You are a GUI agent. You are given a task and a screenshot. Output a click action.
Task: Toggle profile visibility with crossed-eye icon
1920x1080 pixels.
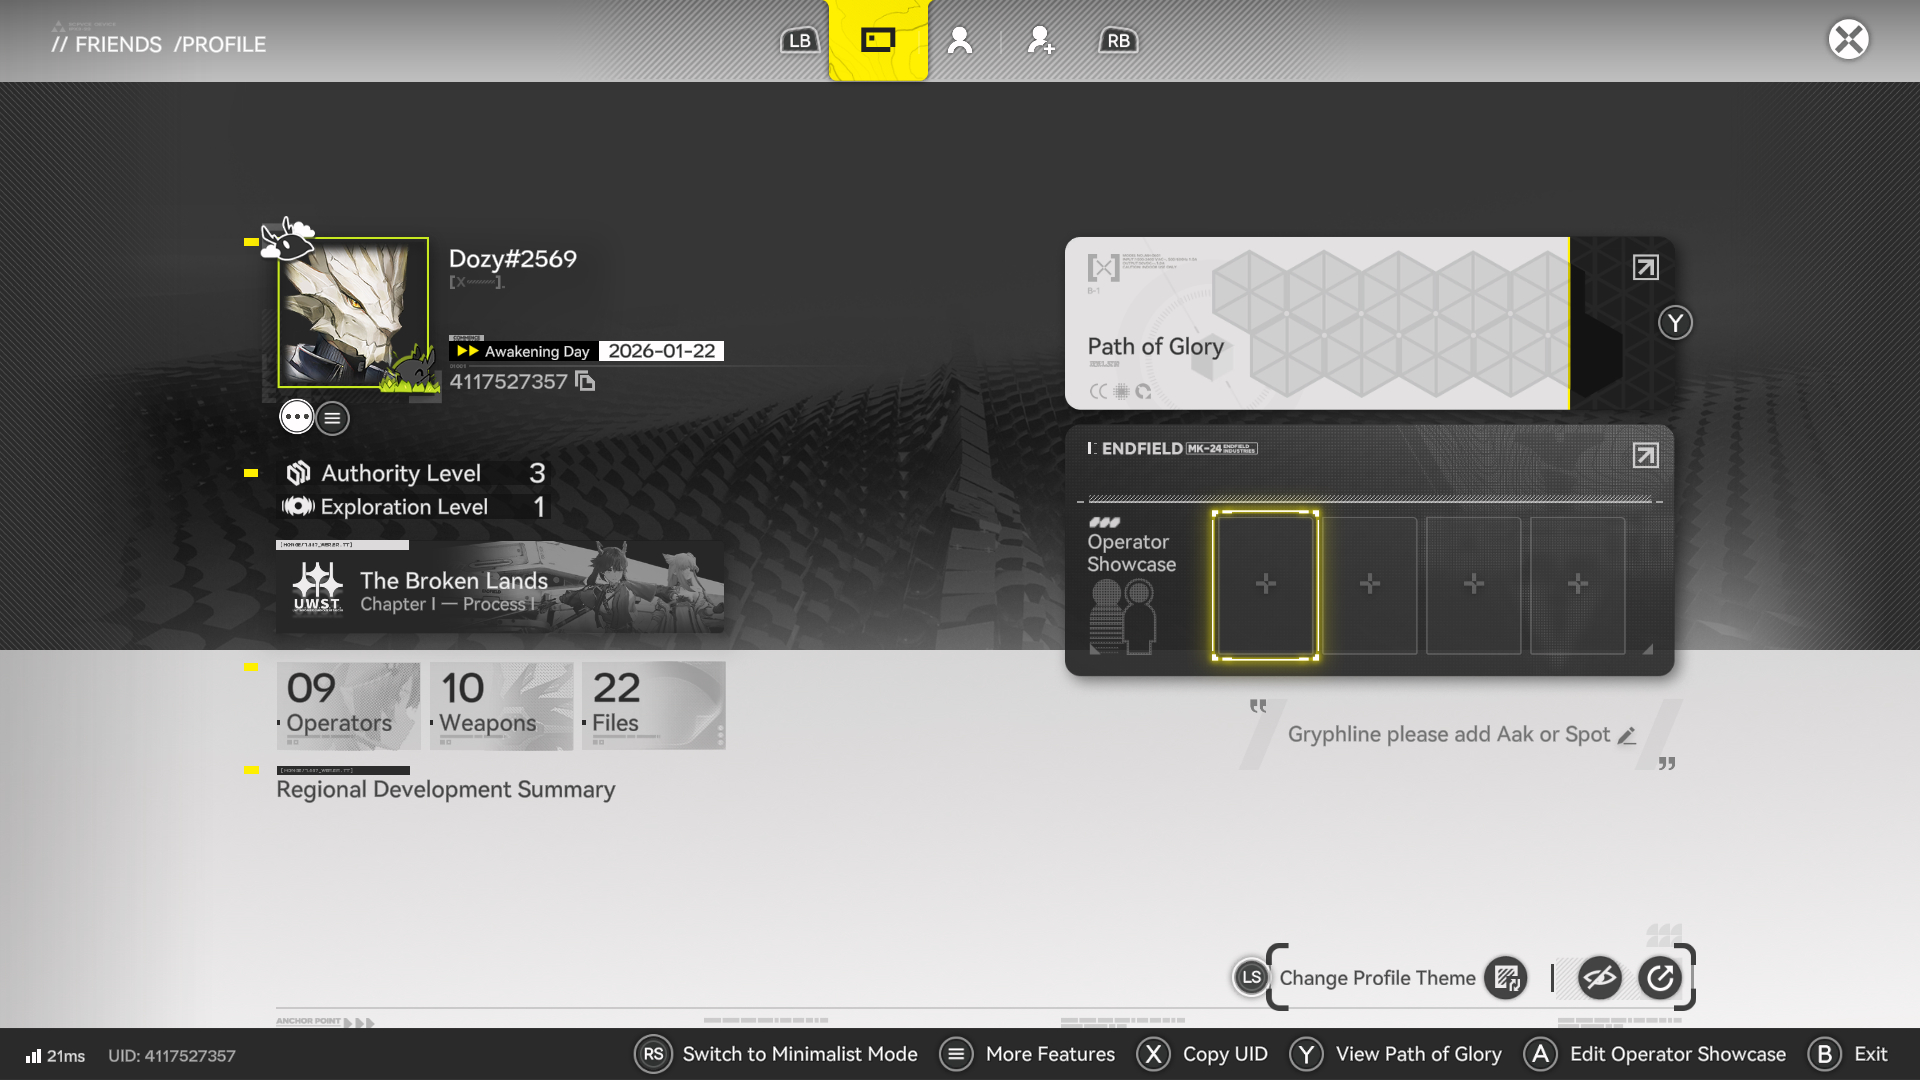click(x=1599, y=978)
